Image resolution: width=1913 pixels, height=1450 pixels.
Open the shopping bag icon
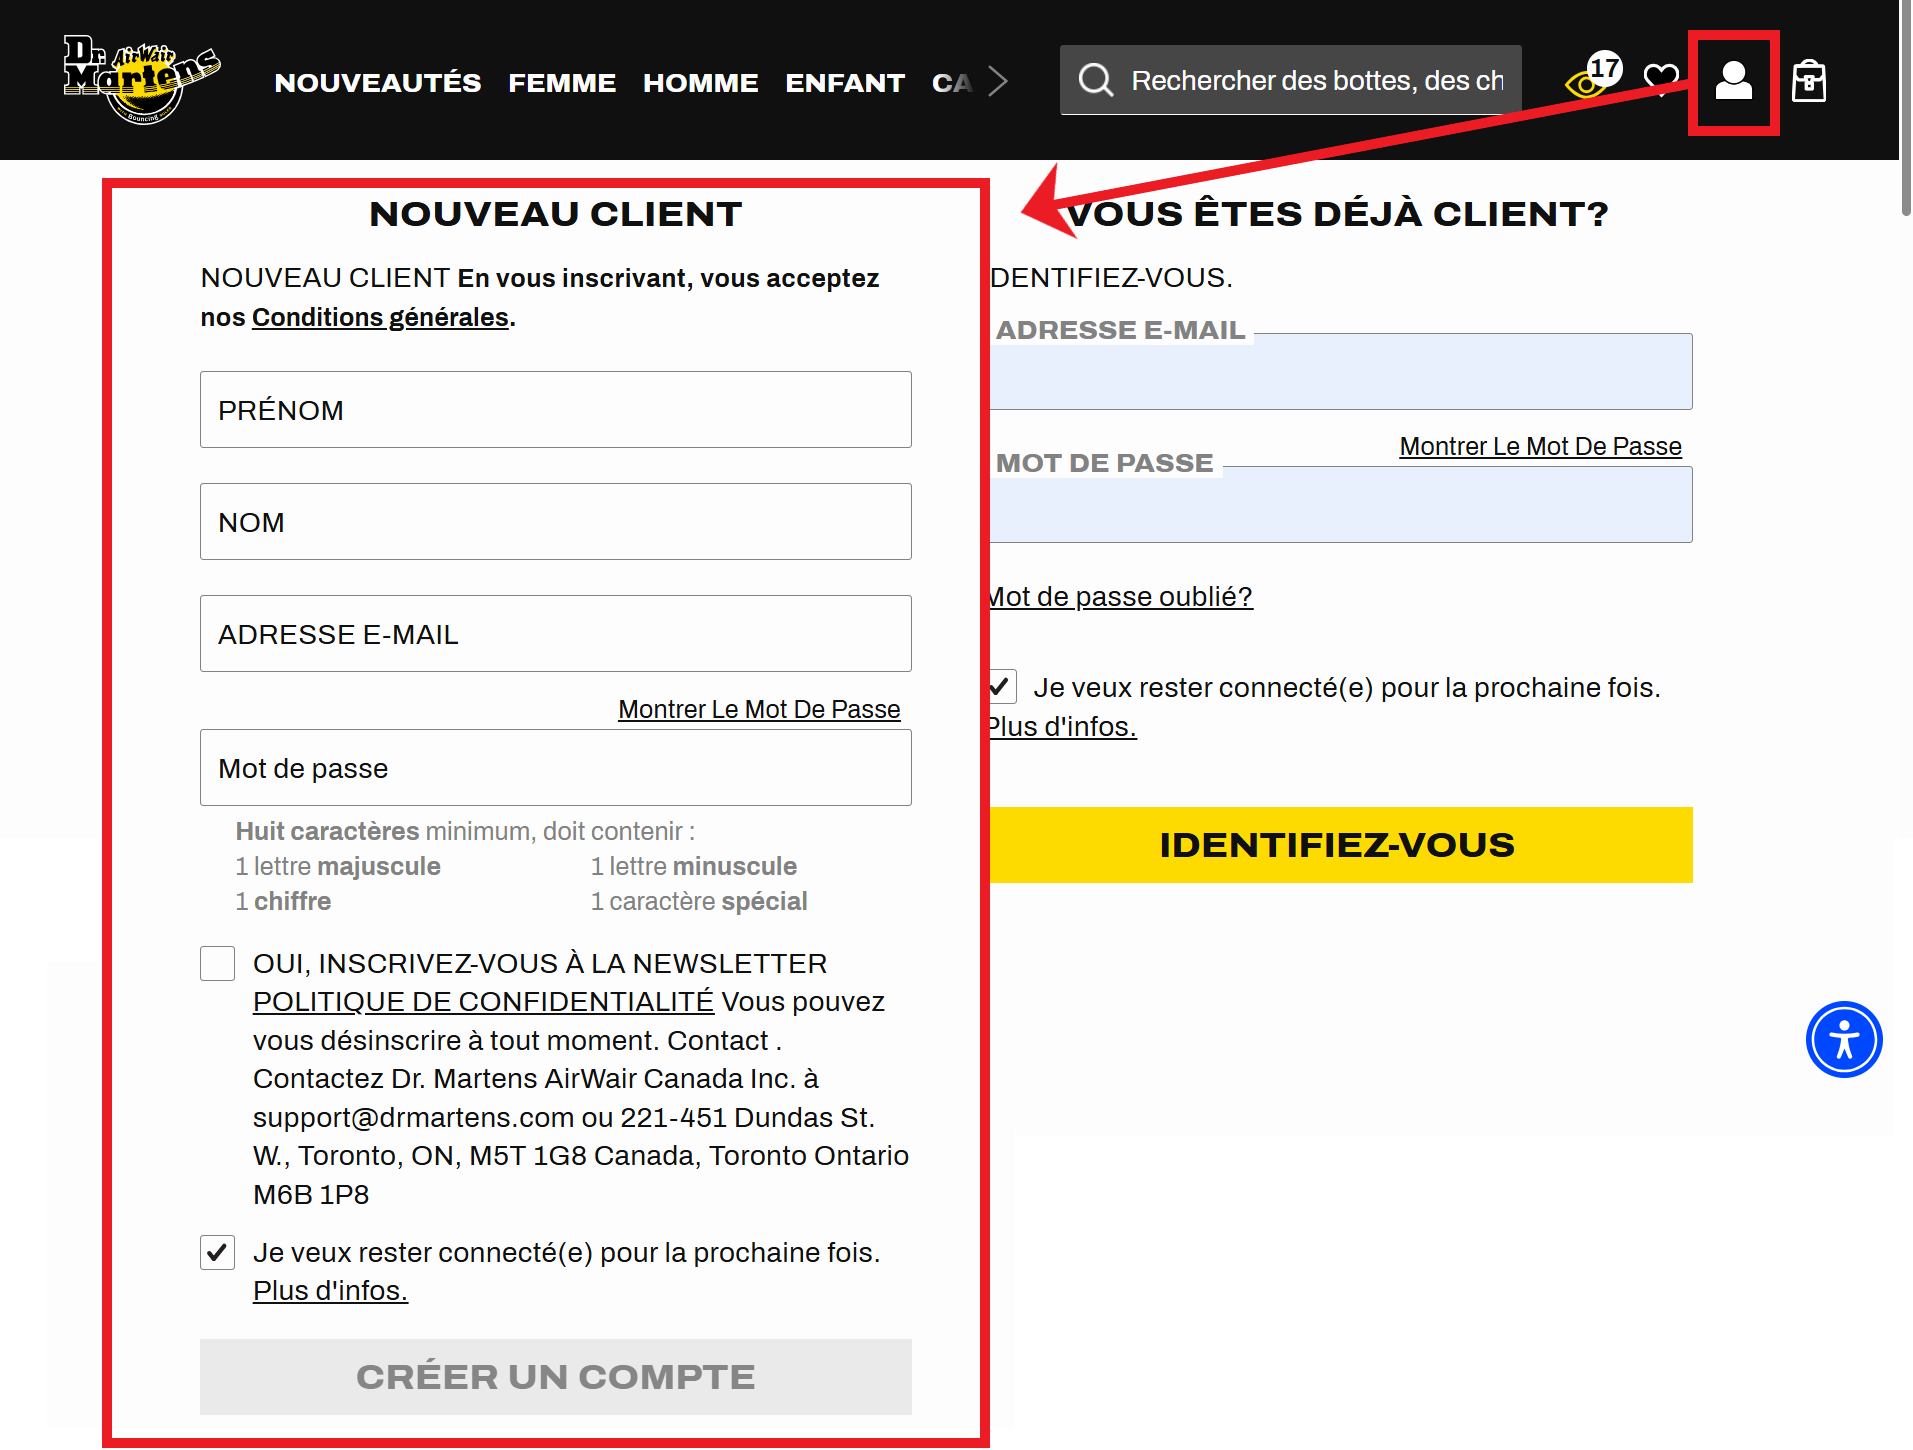(x=1810, y=82)
